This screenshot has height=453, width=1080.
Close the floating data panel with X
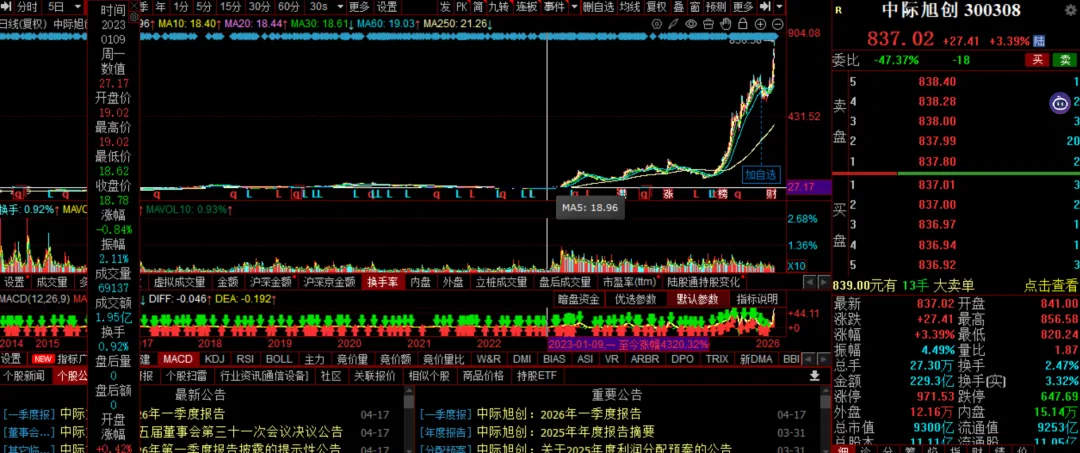point(134,4)
